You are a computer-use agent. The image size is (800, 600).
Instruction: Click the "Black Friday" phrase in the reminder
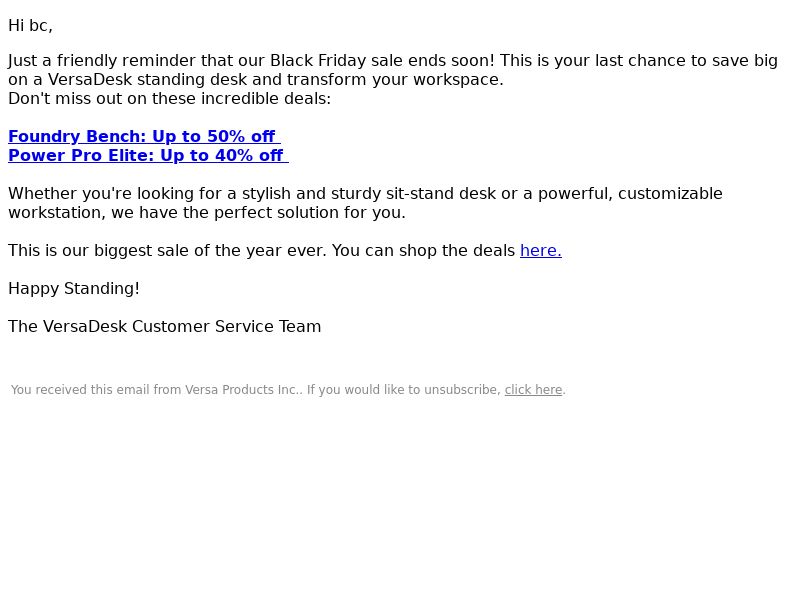point(318,61)
